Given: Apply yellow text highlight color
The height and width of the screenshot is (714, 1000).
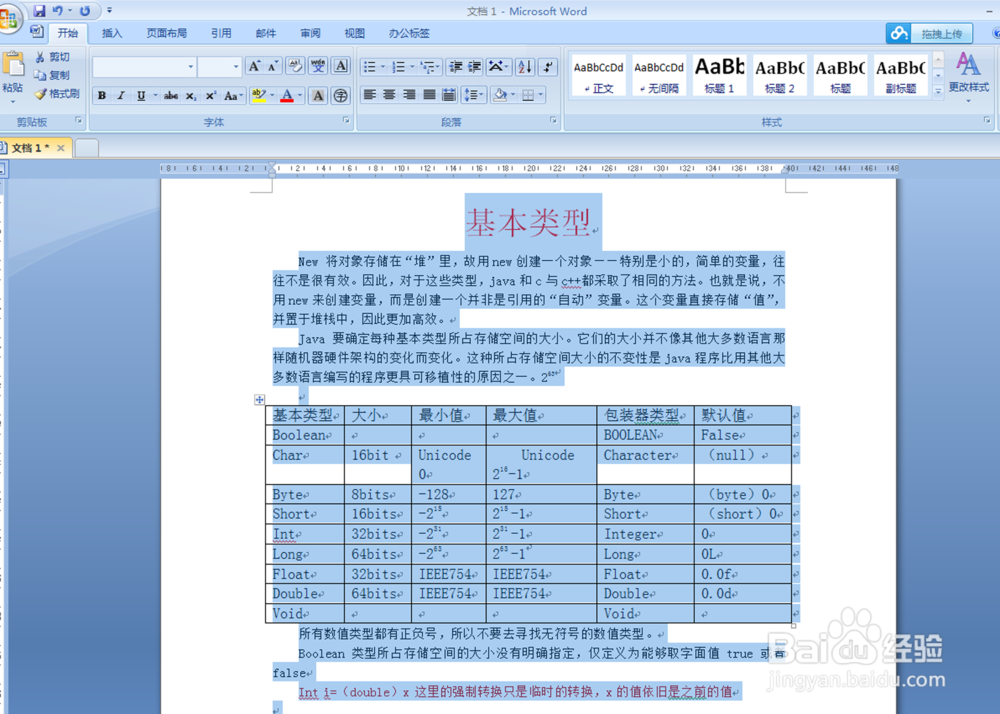Looking at the screenshot, I should [259, 95].
